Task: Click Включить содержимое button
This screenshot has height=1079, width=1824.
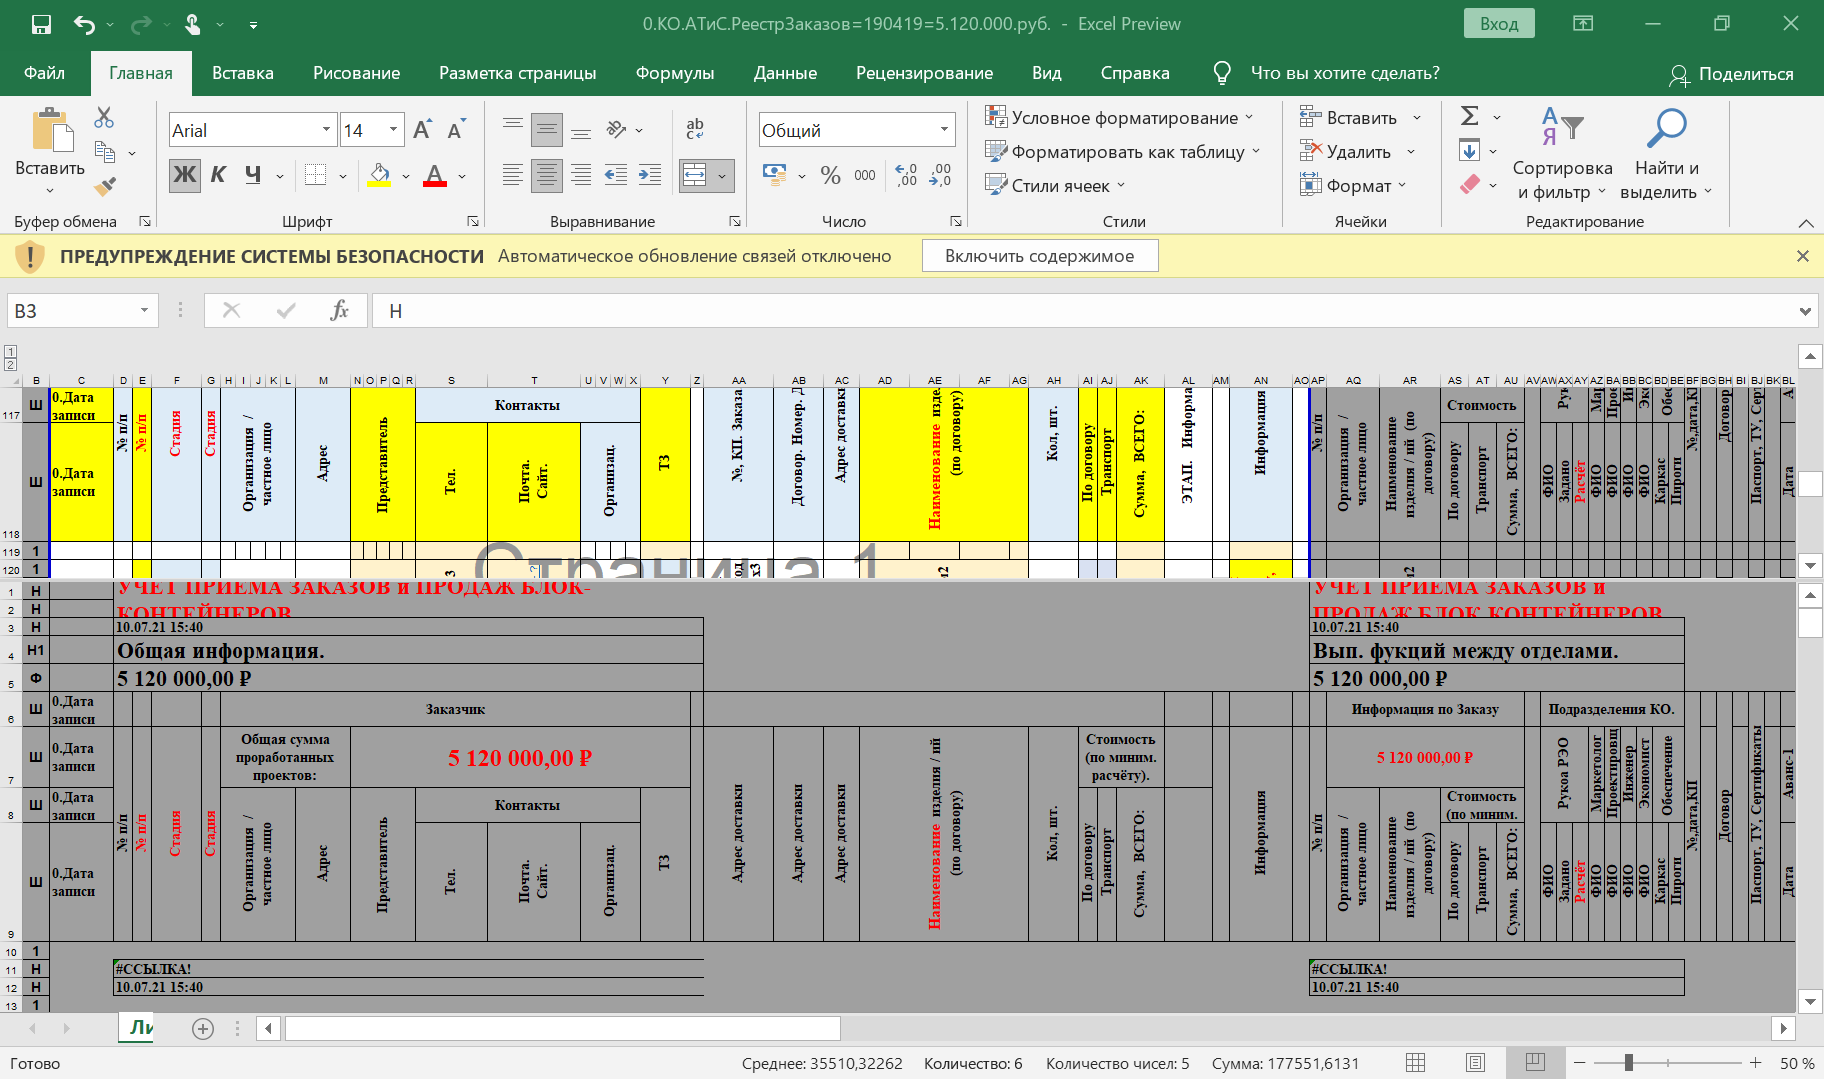Action: click(x=1040, y=256)
